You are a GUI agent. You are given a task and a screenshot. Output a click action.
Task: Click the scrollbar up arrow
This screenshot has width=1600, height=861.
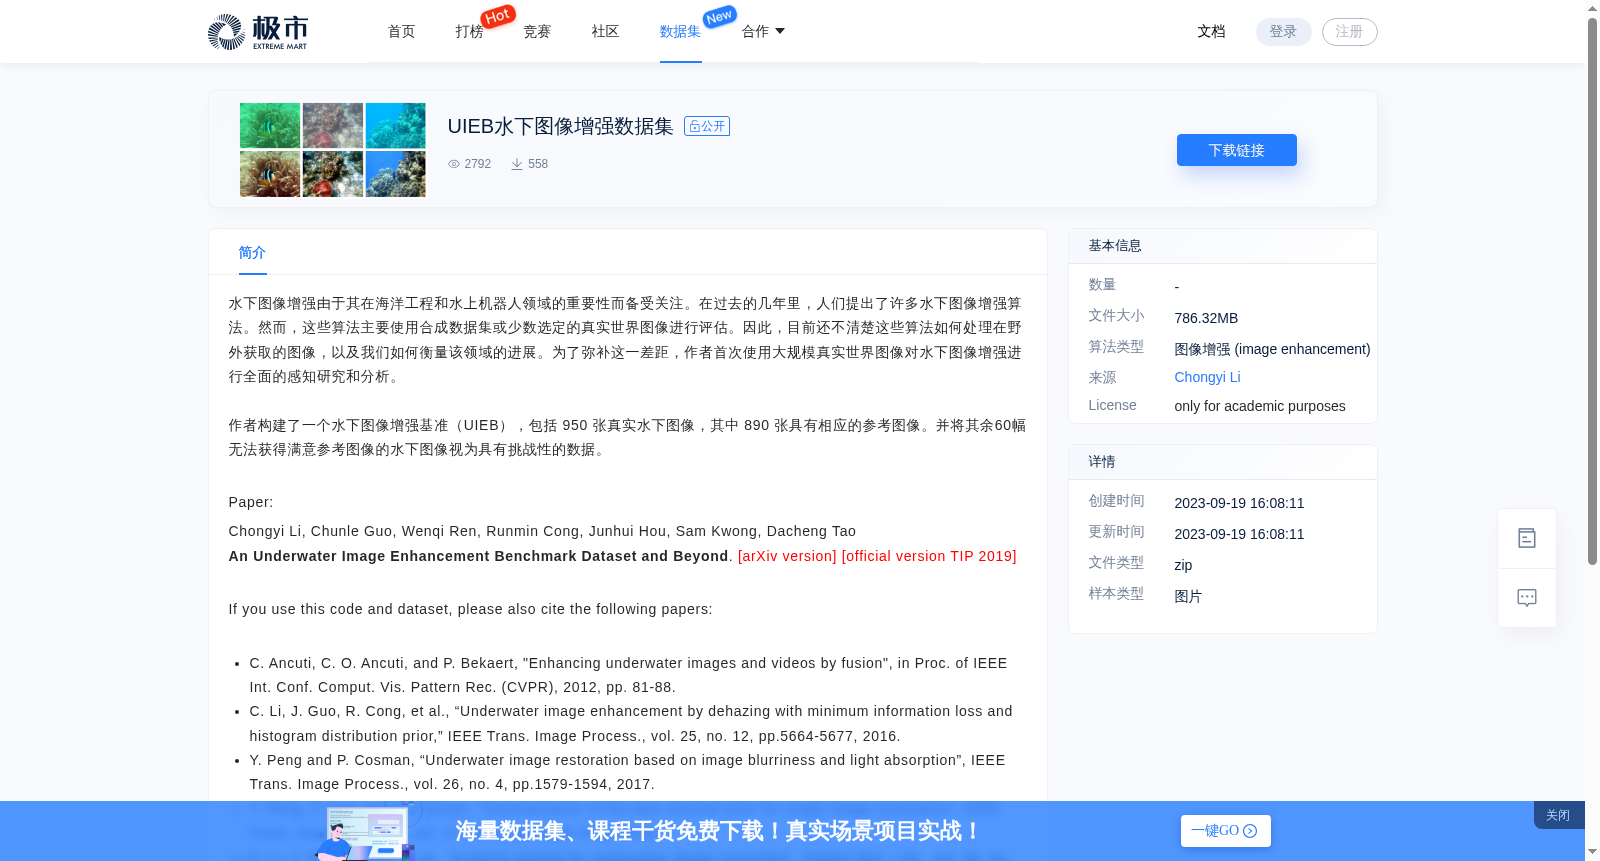point(1592,8)
